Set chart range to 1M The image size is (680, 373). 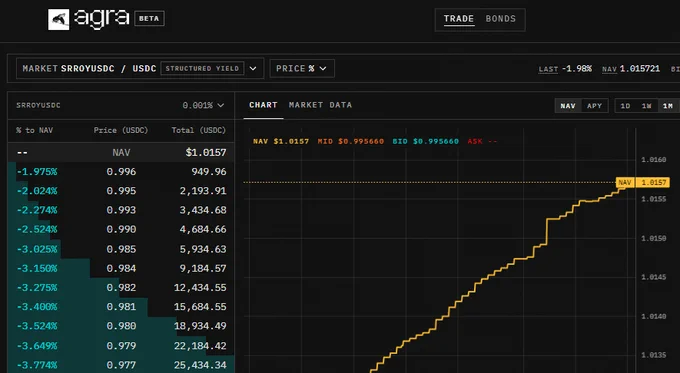(668, 106)
